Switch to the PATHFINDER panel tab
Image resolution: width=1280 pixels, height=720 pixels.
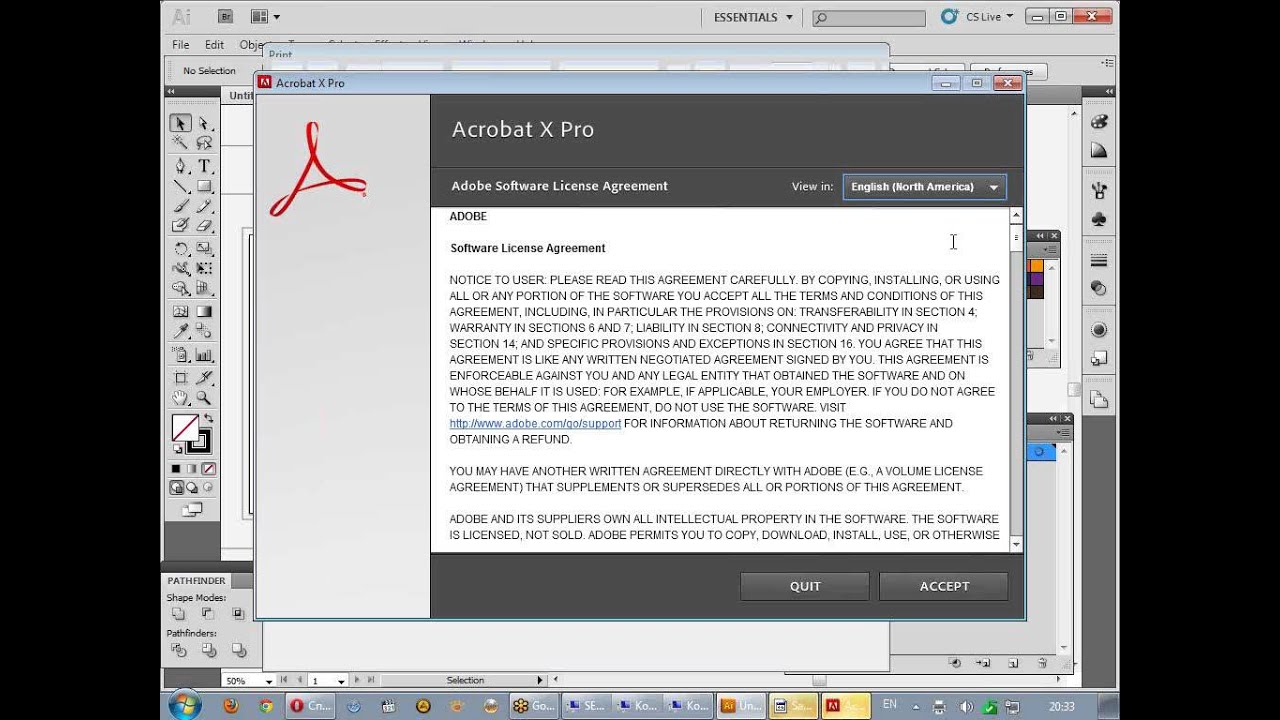[x=196, y=581]
